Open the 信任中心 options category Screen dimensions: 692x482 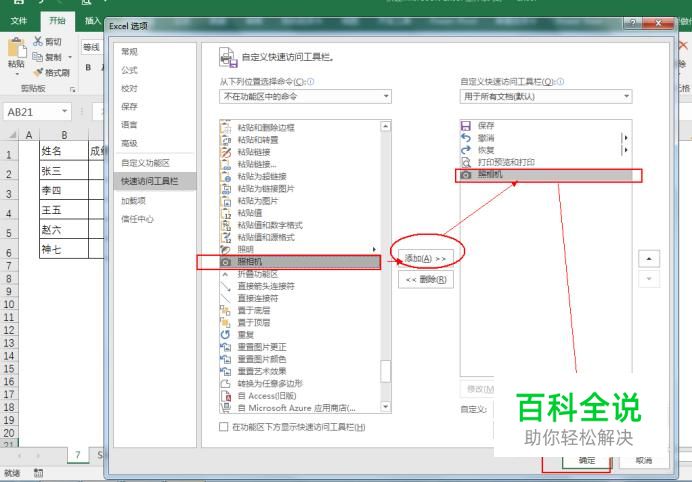pos(154,219)
